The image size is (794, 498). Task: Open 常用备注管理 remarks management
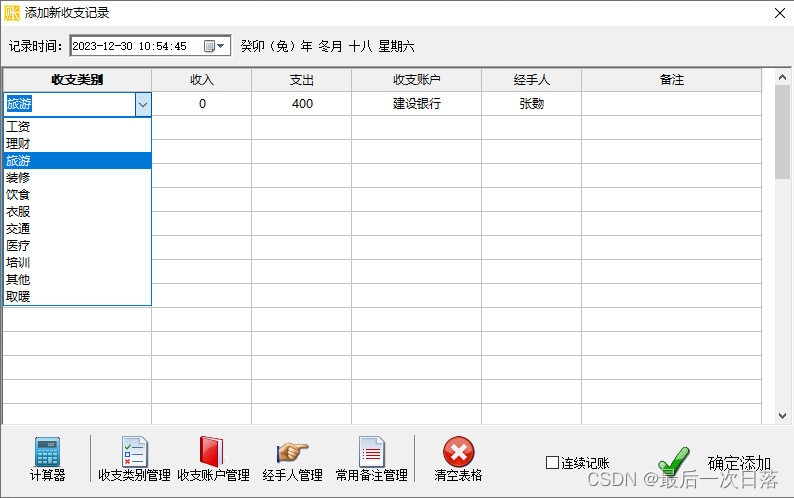coord(371,459)
